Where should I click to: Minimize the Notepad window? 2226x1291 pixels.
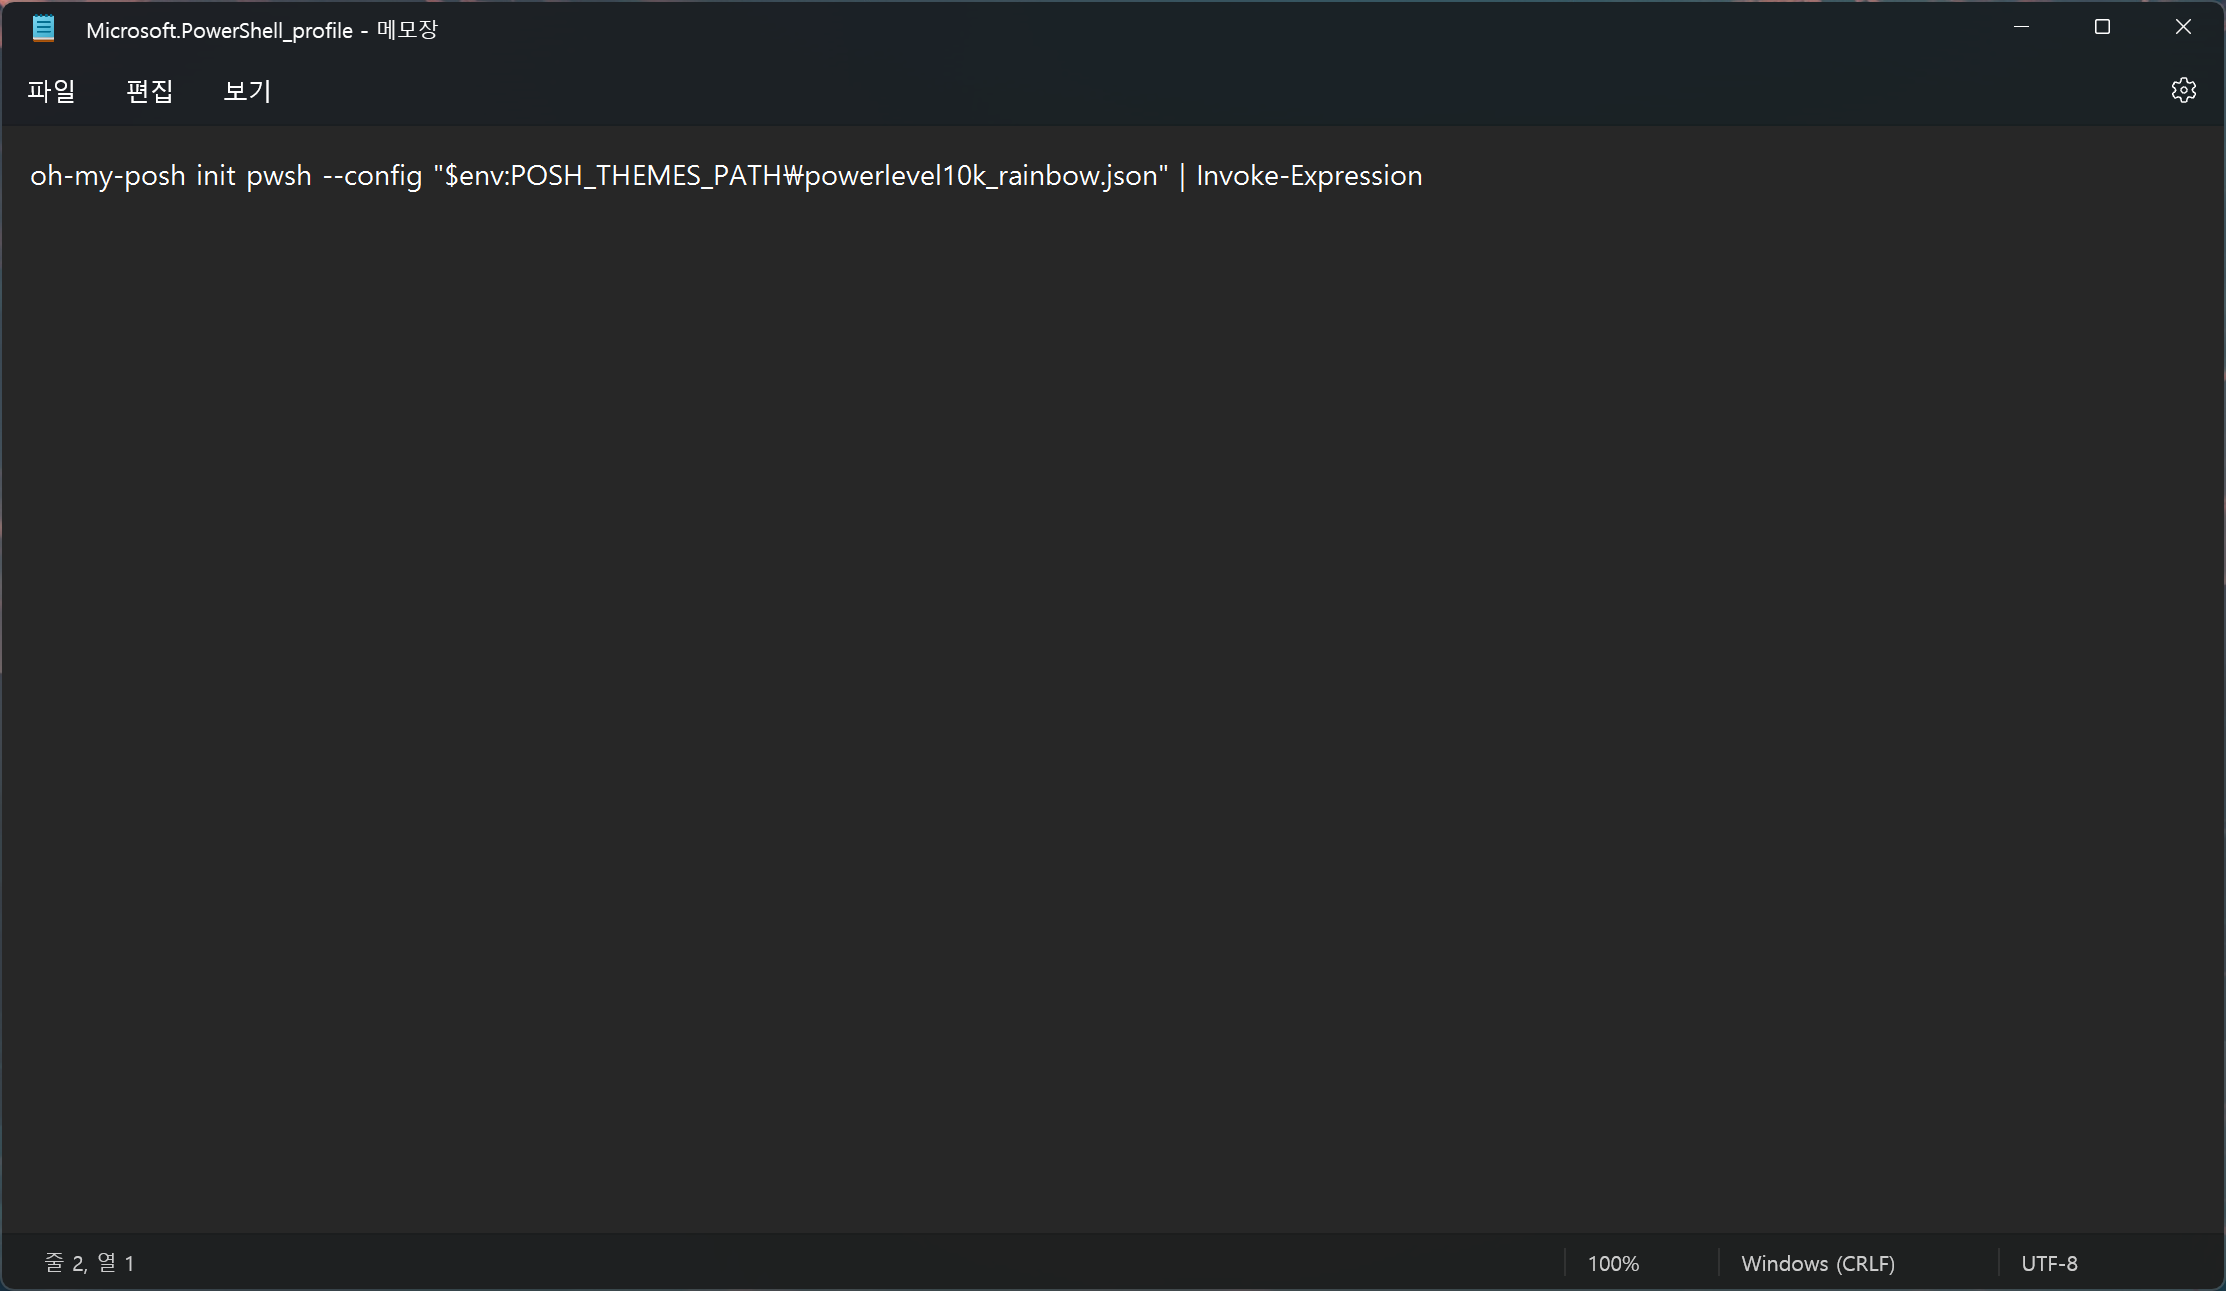point(2021,28)
